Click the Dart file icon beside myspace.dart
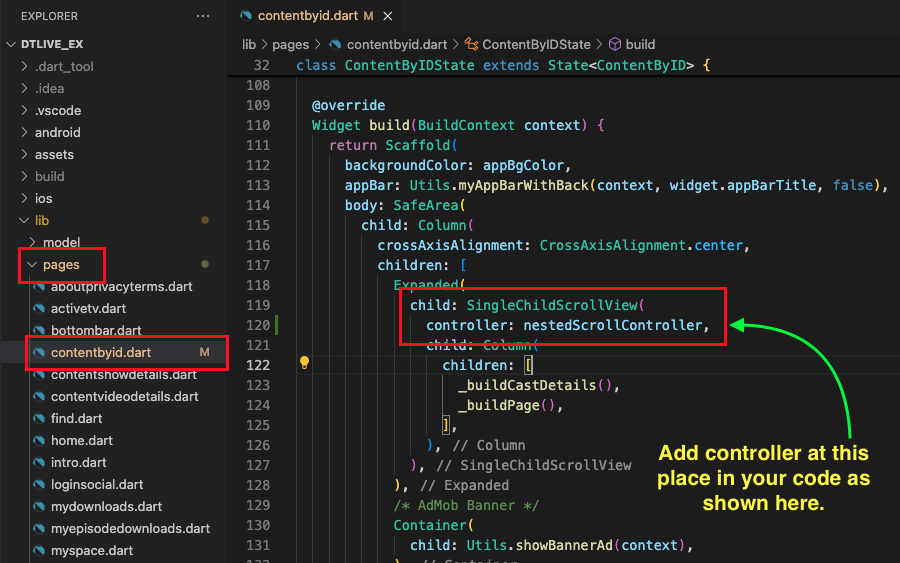900x563 pixels. point(39,550)
